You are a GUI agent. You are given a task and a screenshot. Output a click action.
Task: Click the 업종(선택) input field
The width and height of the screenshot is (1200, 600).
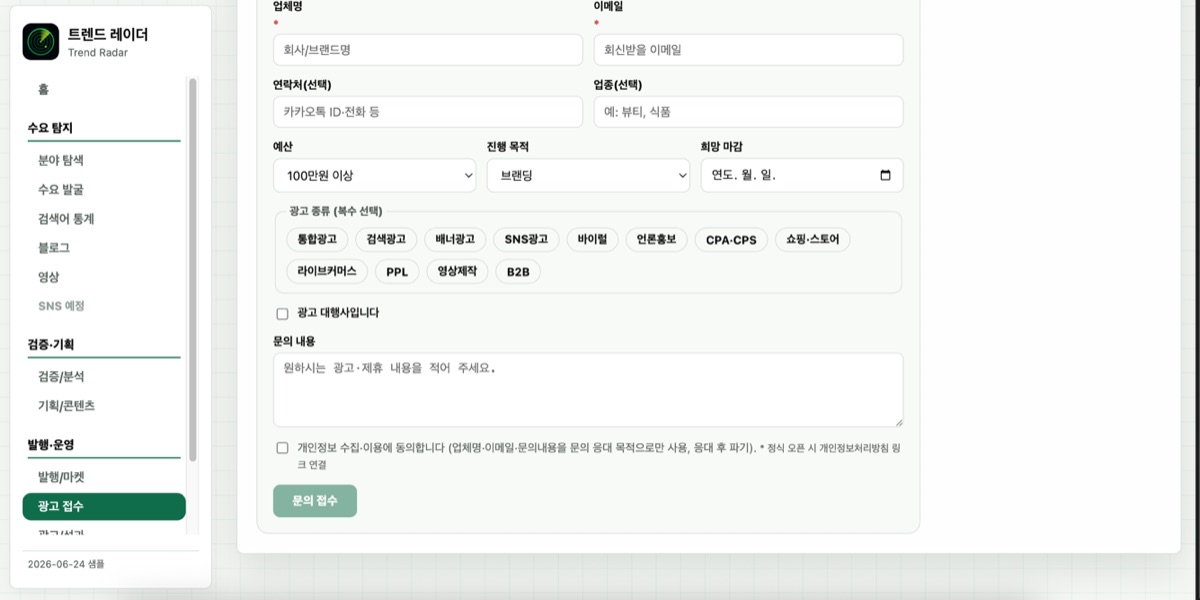point(748,112)
